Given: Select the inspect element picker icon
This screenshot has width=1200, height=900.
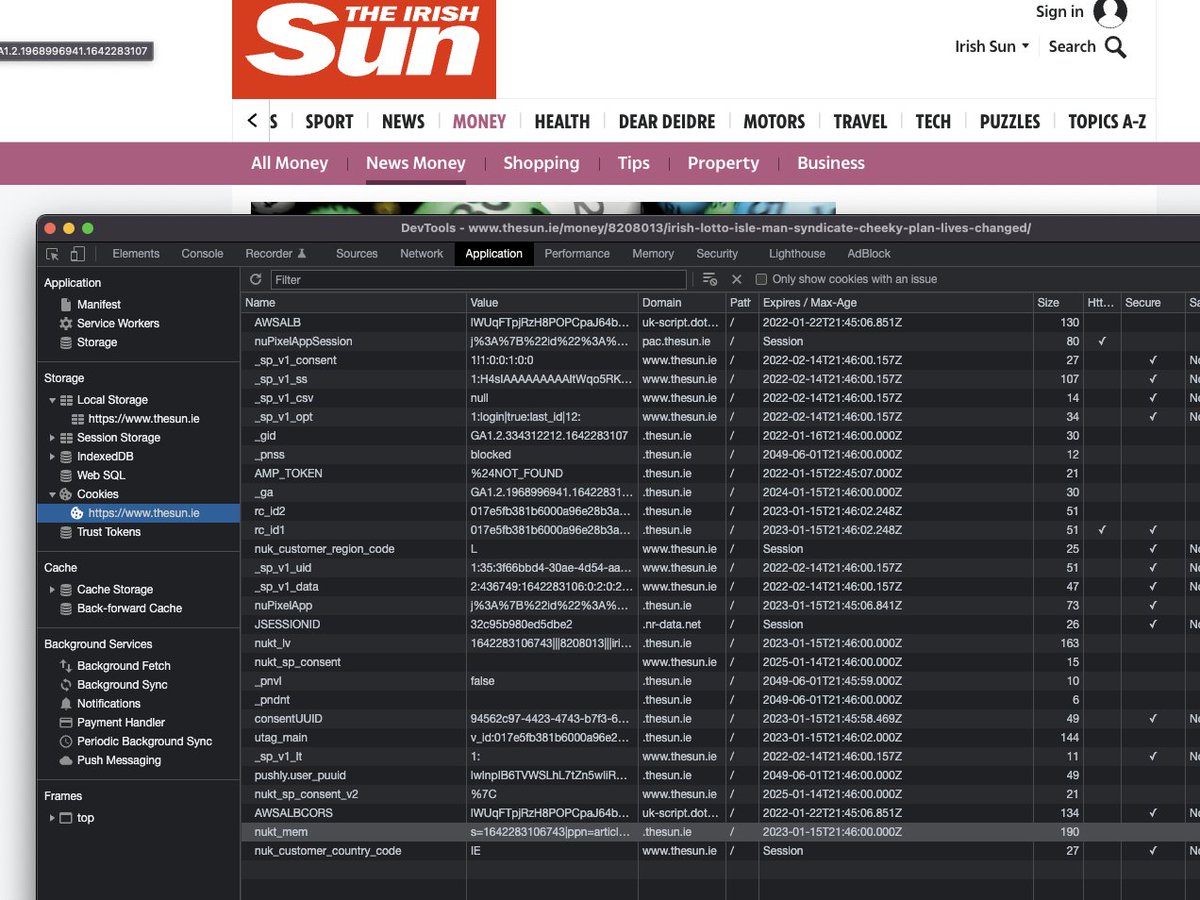Looking at the screenshot, I should tap(53, 254).
